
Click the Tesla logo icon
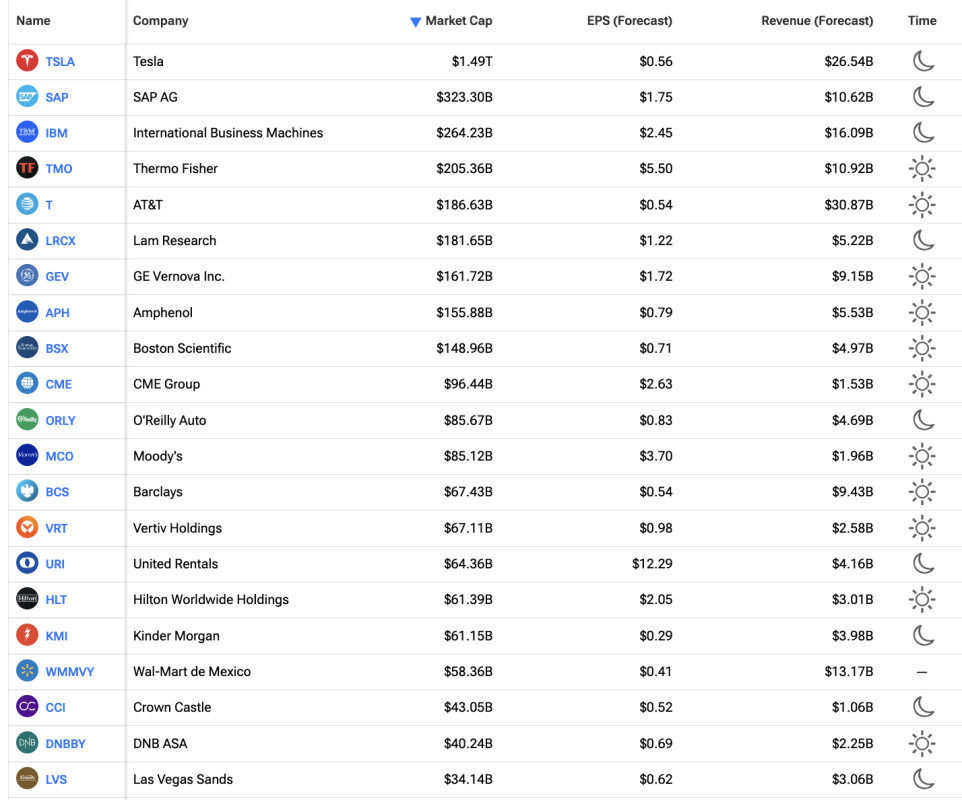click(x=27, y=61)
